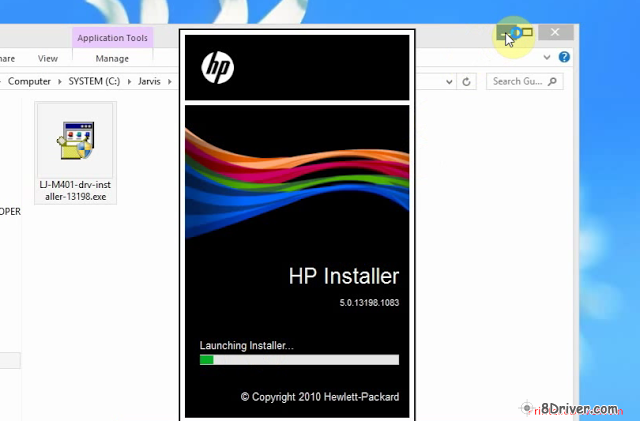Open the Application Tools ribbon tab

coord(113,38)
